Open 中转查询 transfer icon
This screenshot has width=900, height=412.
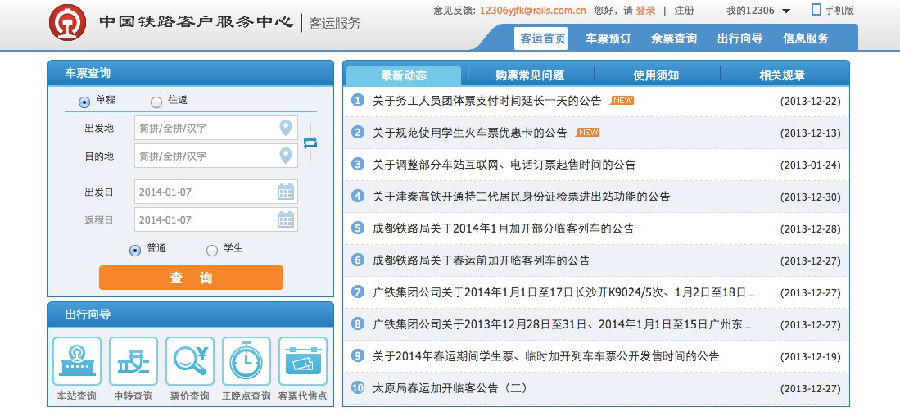click(133, 362)
